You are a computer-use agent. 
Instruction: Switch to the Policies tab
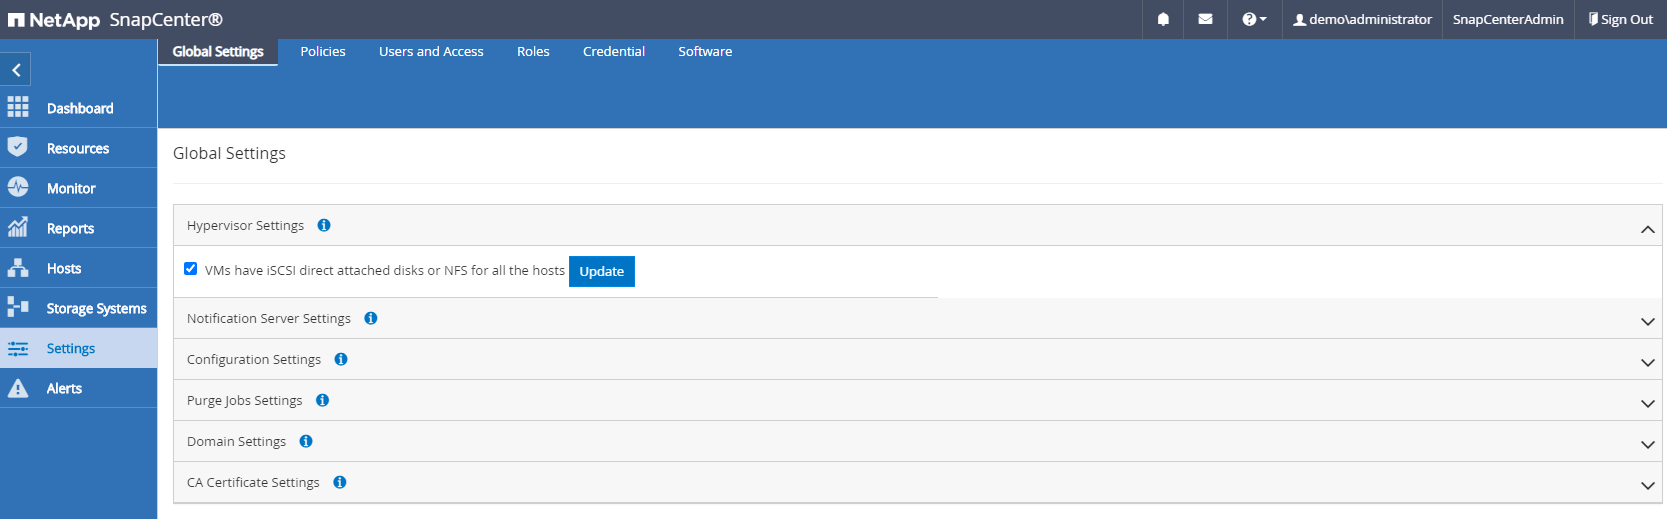[x=323, y=51]
